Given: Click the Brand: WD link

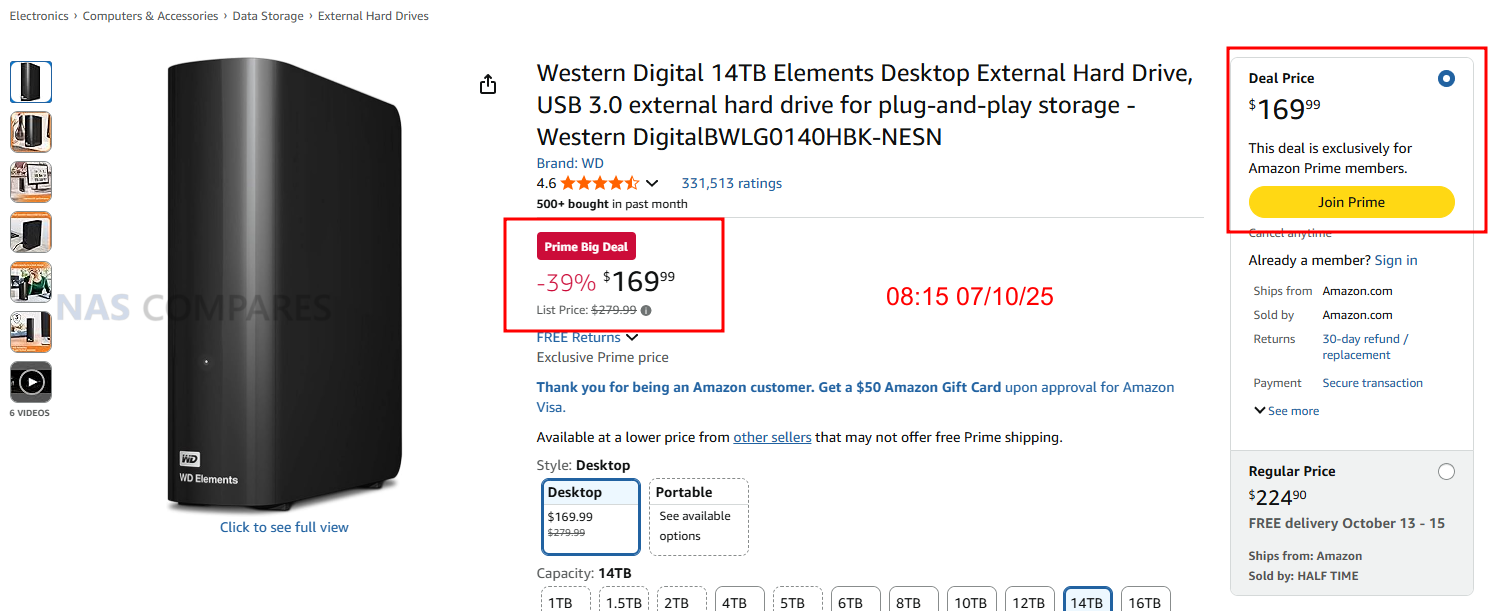Looking at the screenshot, I should 570,163.
